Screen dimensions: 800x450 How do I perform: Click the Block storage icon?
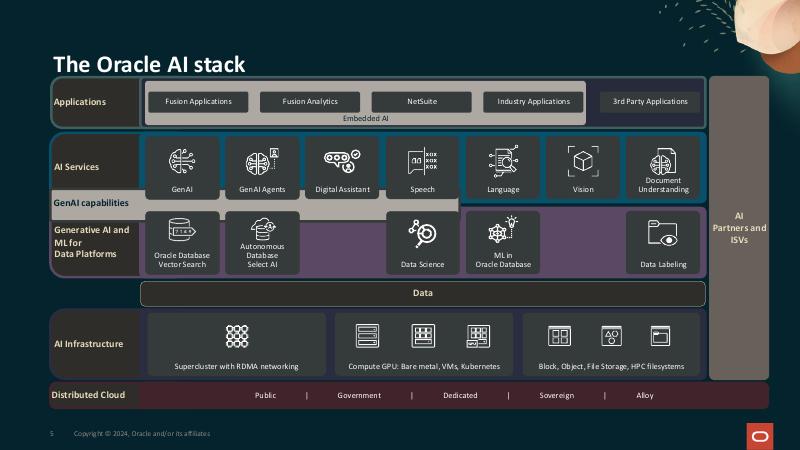pos(559,336)
